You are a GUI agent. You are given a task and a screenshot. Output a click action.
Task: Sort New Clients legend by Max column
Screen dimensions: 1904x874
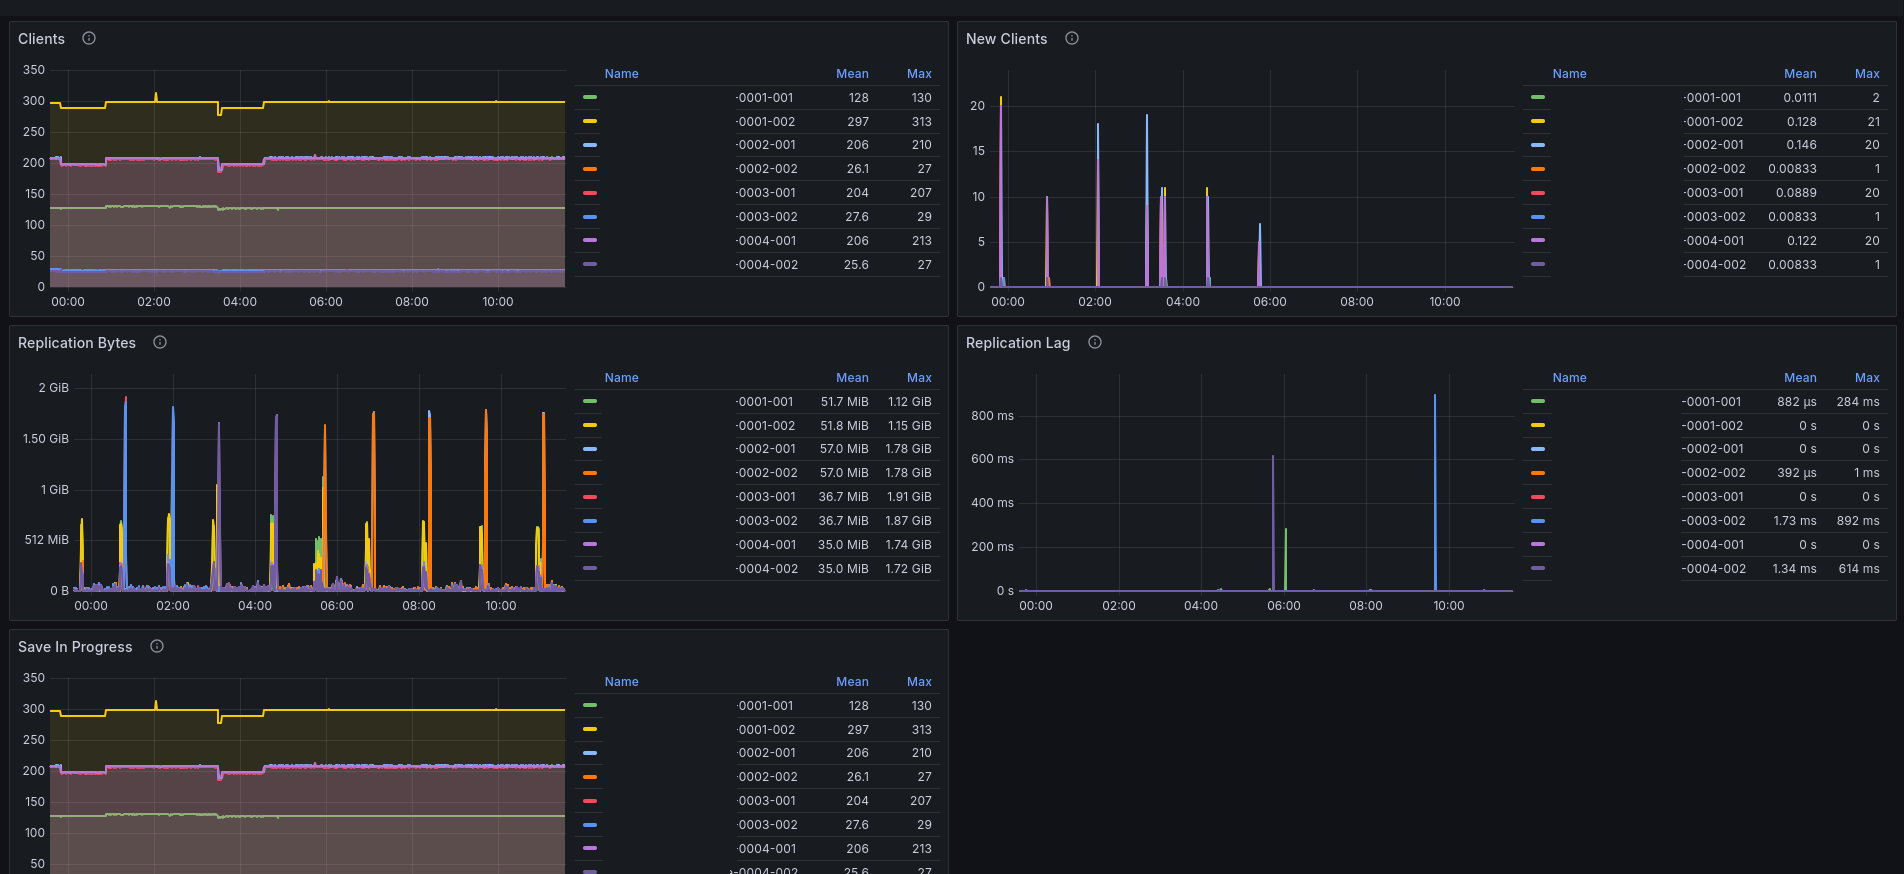[x=1867, y=74]
